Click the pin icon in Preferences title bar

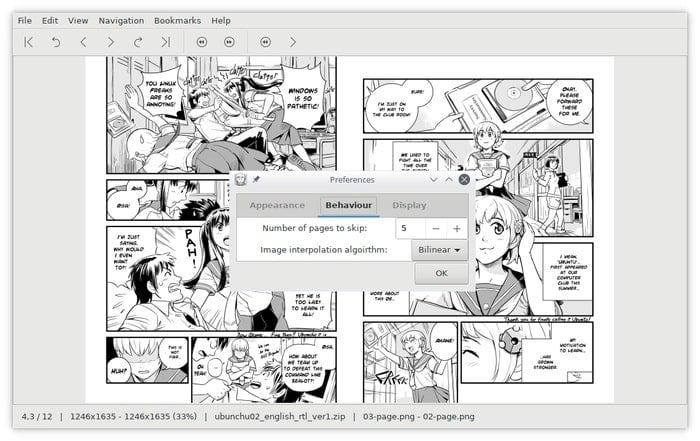pyautogui.click(x=256, y=179)
